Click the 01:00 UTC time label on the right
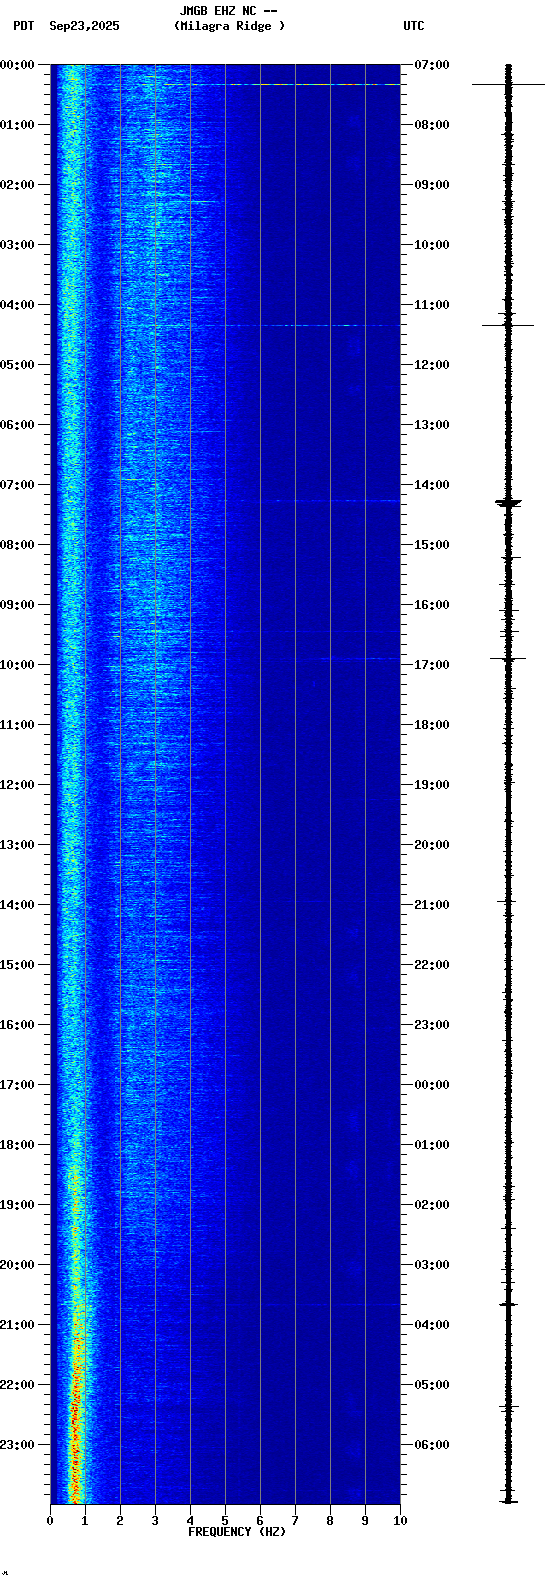 coord(432,1145)
